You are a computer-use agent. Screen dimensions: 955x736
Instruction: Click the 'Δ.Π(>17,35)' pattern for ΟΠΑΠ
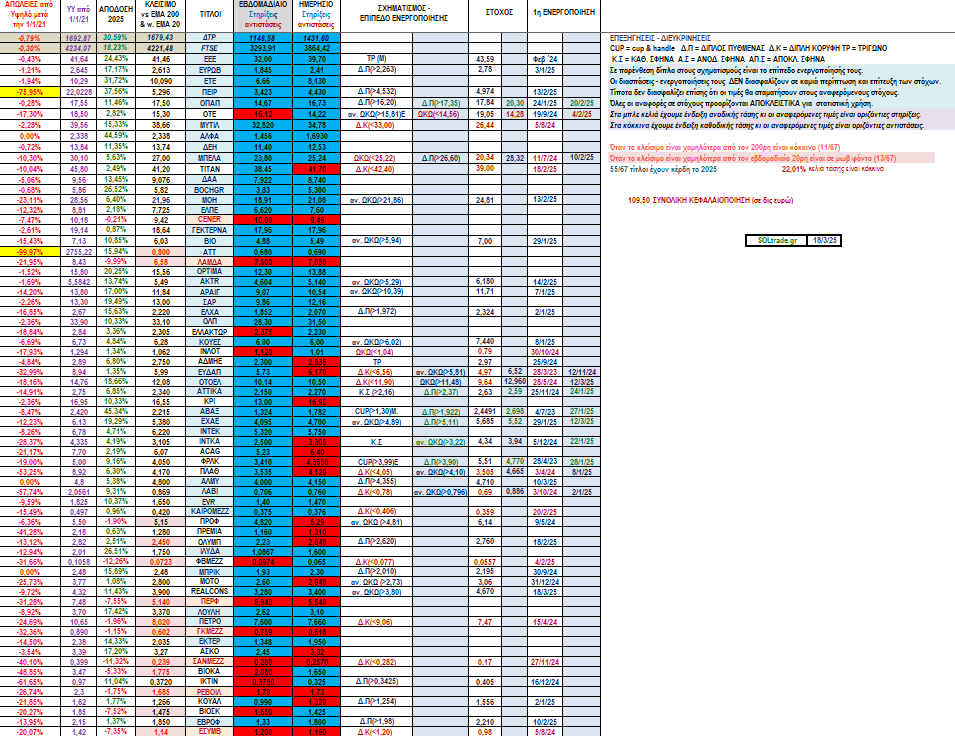(x=440, y=104)
